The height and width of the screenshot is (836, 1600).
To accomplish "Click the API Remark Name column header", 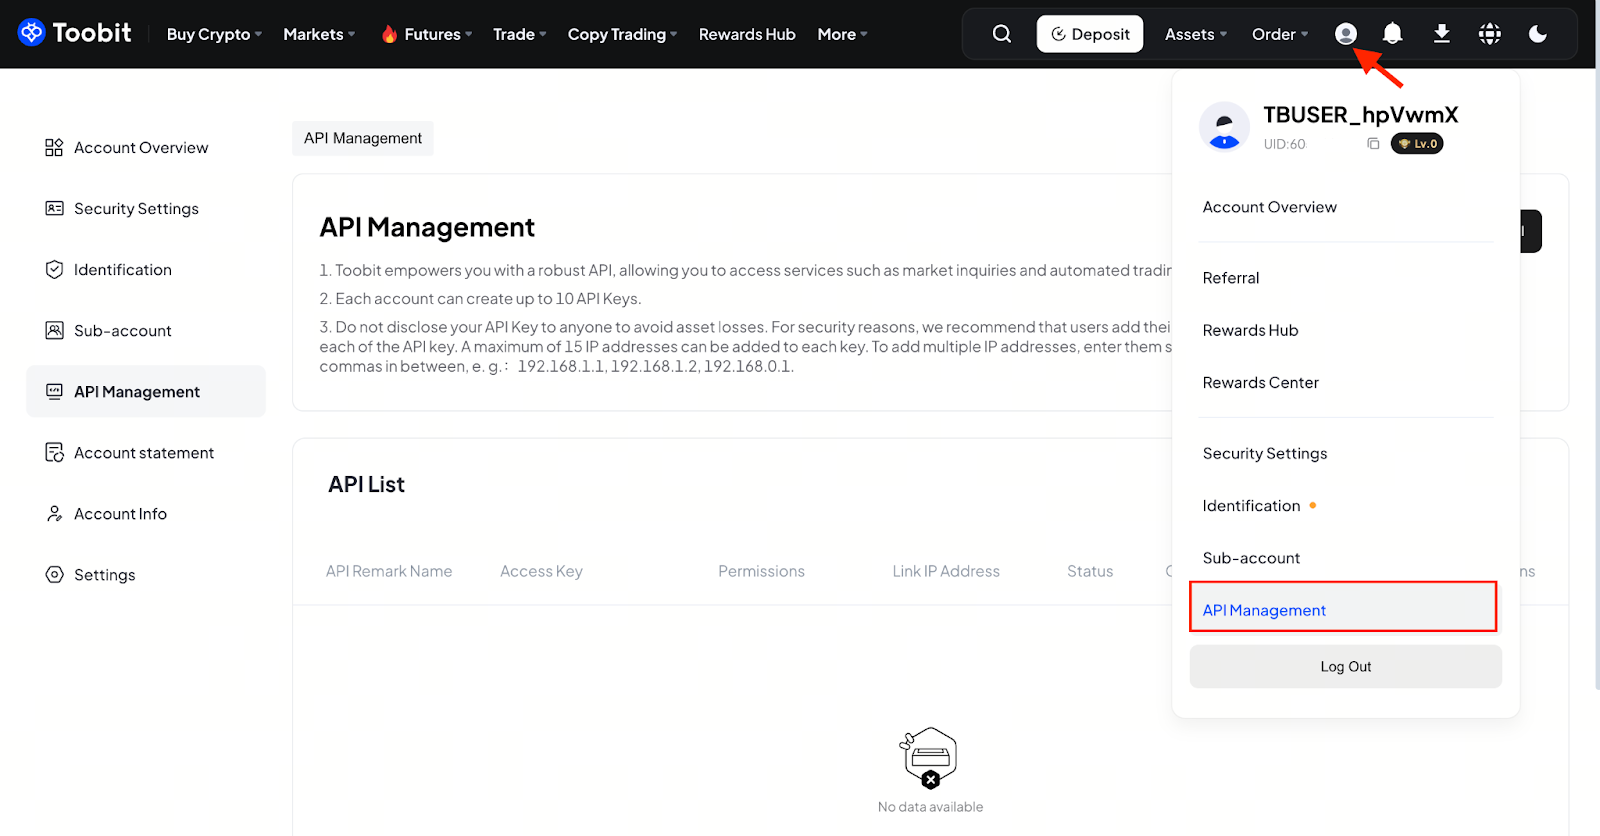I will (389, 571).
